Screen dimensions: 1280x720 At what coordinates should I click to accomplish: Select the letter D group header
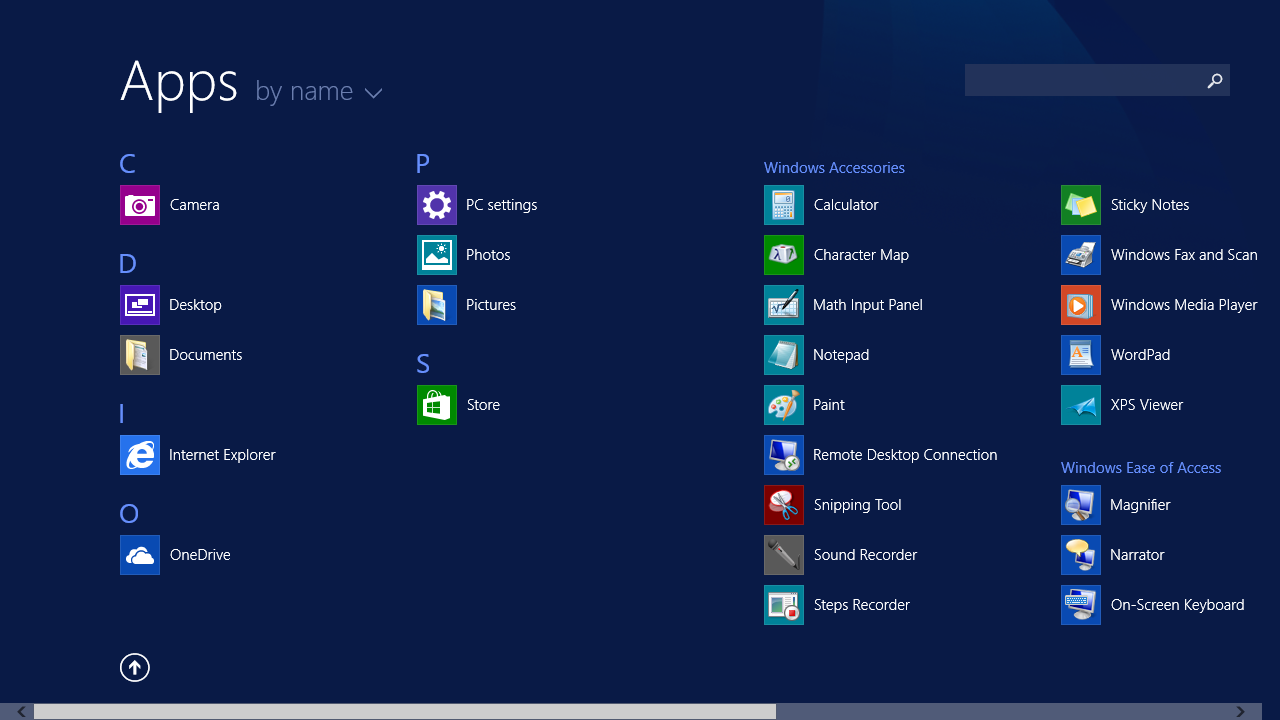coord(127,264)
